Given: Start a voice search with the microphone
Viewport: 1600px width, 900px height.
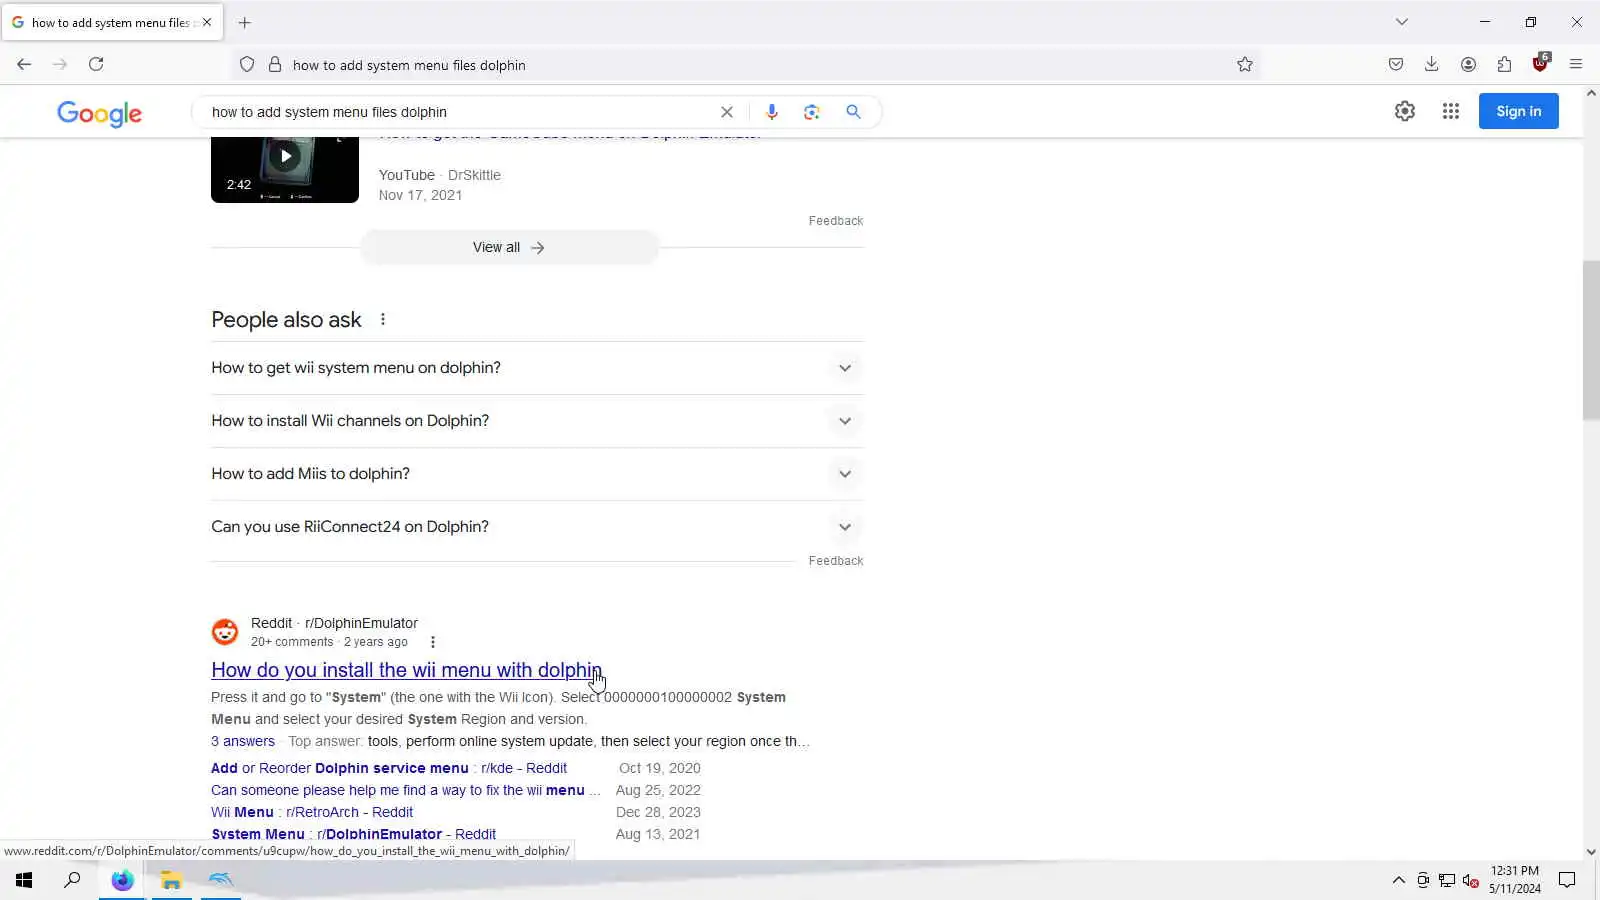Looking at the screenshot, I should (x=771, y=112).
